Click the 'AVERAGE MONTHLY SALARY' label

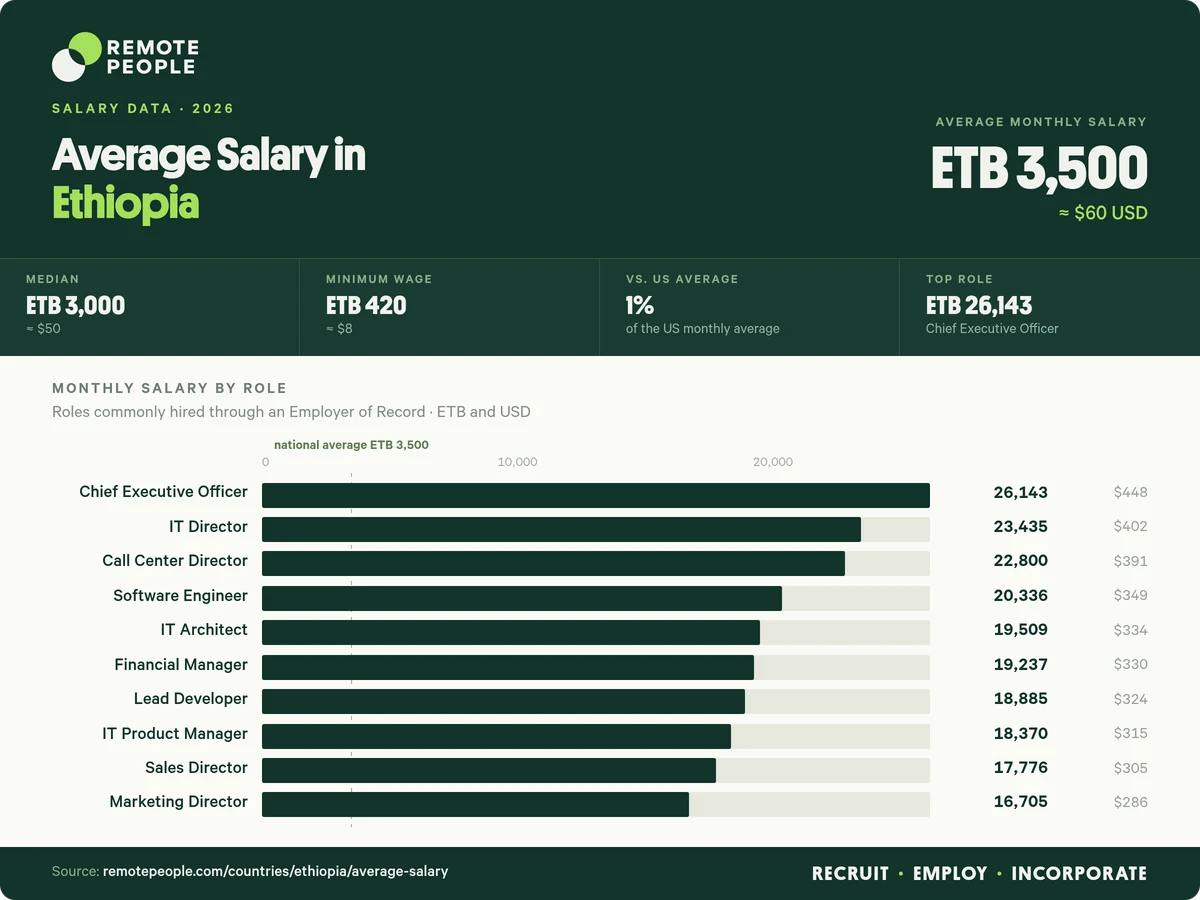pyautogui.click(x=1041, y=122)
